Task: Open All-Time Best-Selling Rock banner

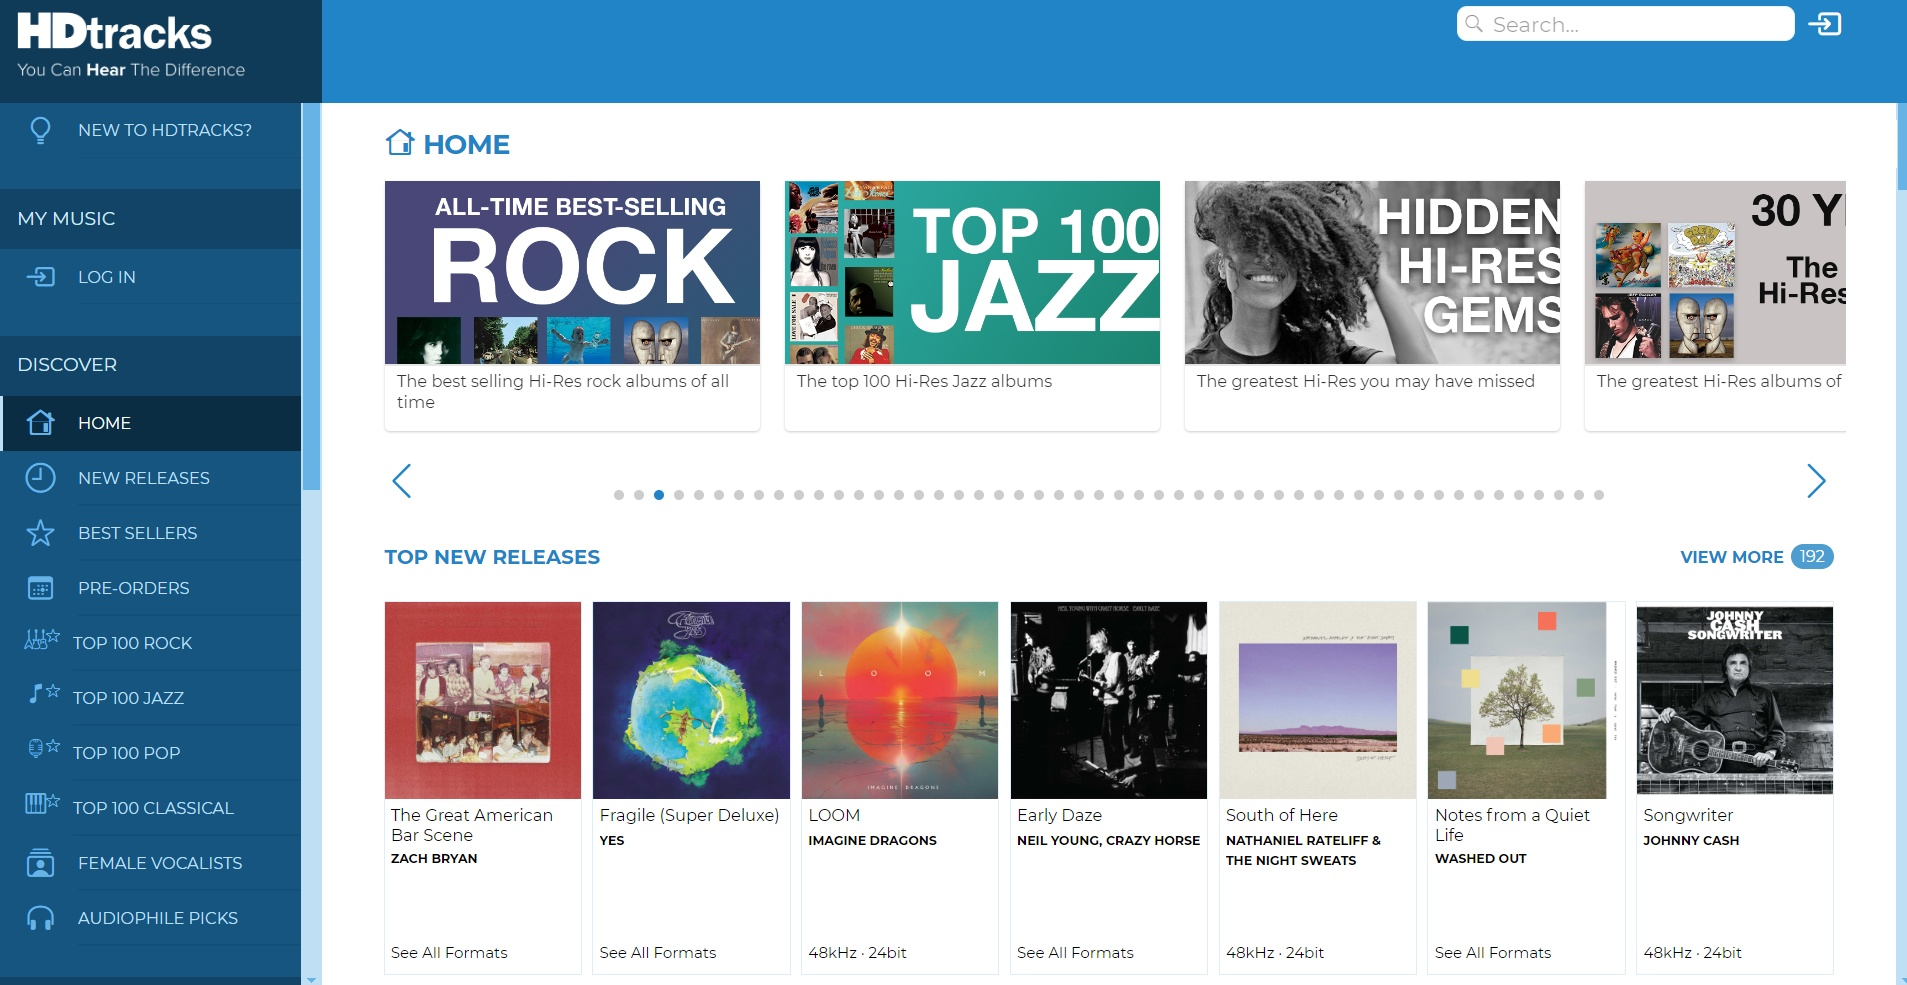Action: click(x=572, y=272)
